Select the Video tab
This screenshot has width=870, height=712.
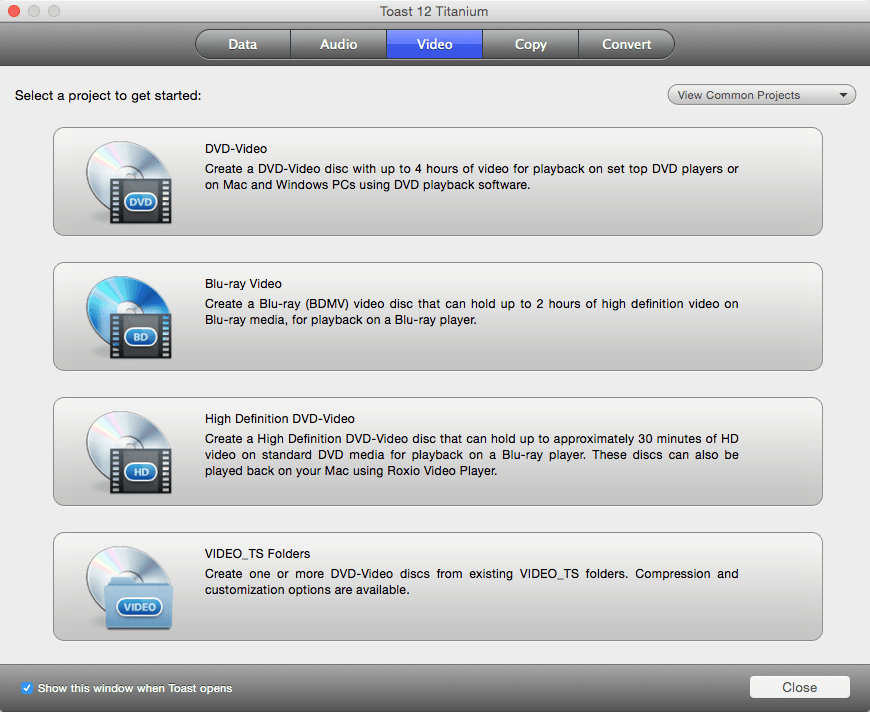[434, 44]
